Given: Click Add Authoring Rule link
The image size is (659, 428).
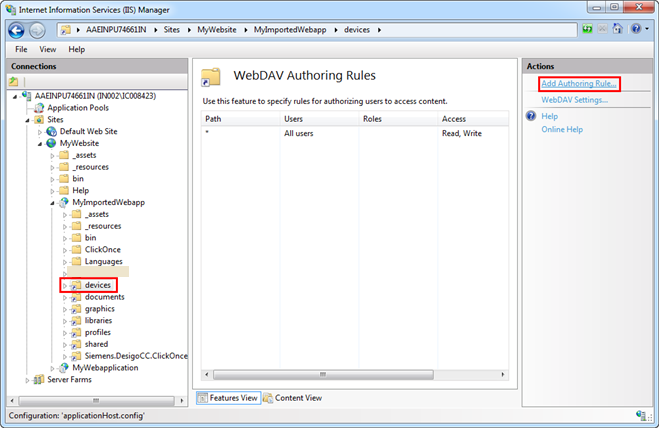Looking at the screenshot, I should [x=578, y=84].
